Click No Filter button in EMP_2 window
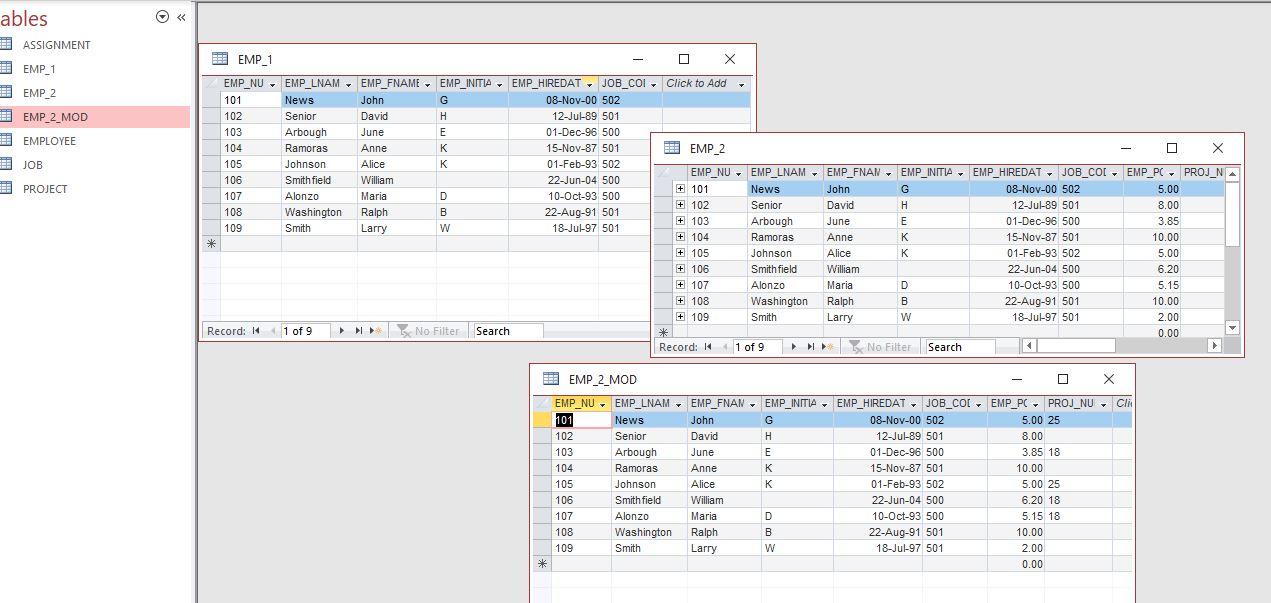 pyautogui.click(x=880, y=347)
